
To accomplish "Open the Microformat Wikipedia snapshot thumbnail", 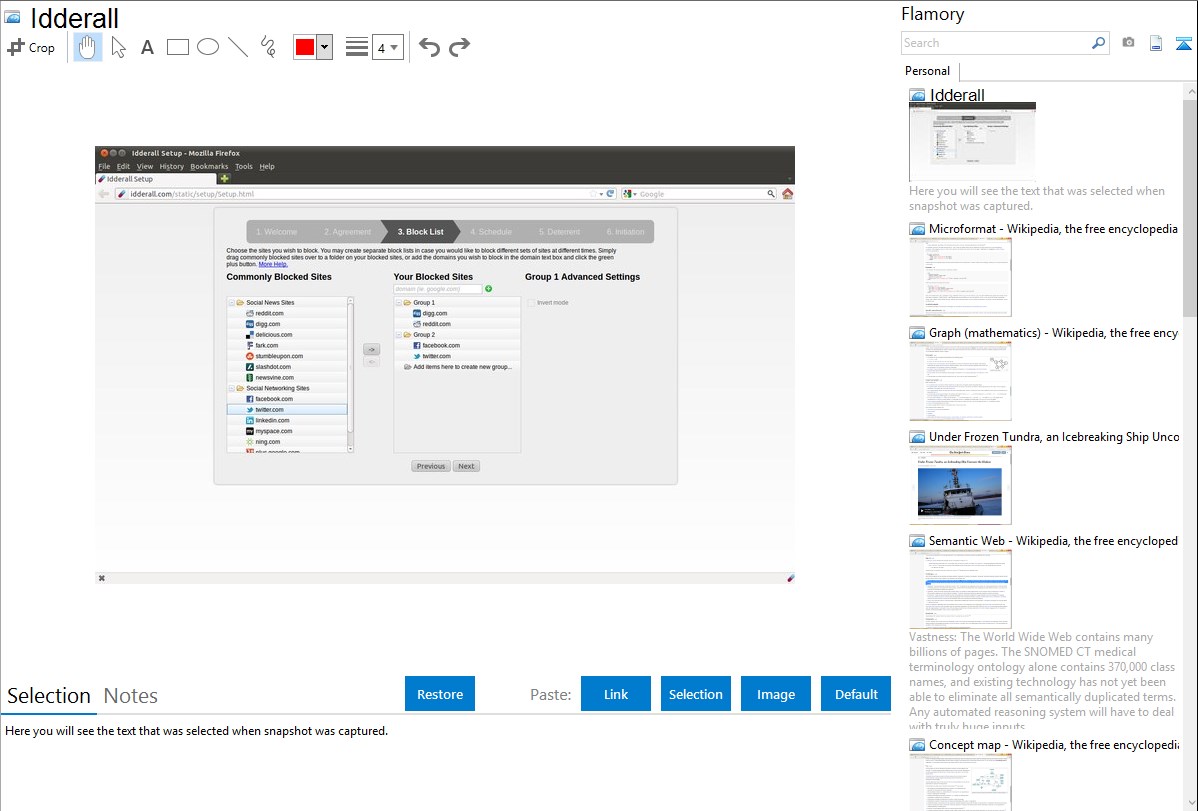I will 960,277.
